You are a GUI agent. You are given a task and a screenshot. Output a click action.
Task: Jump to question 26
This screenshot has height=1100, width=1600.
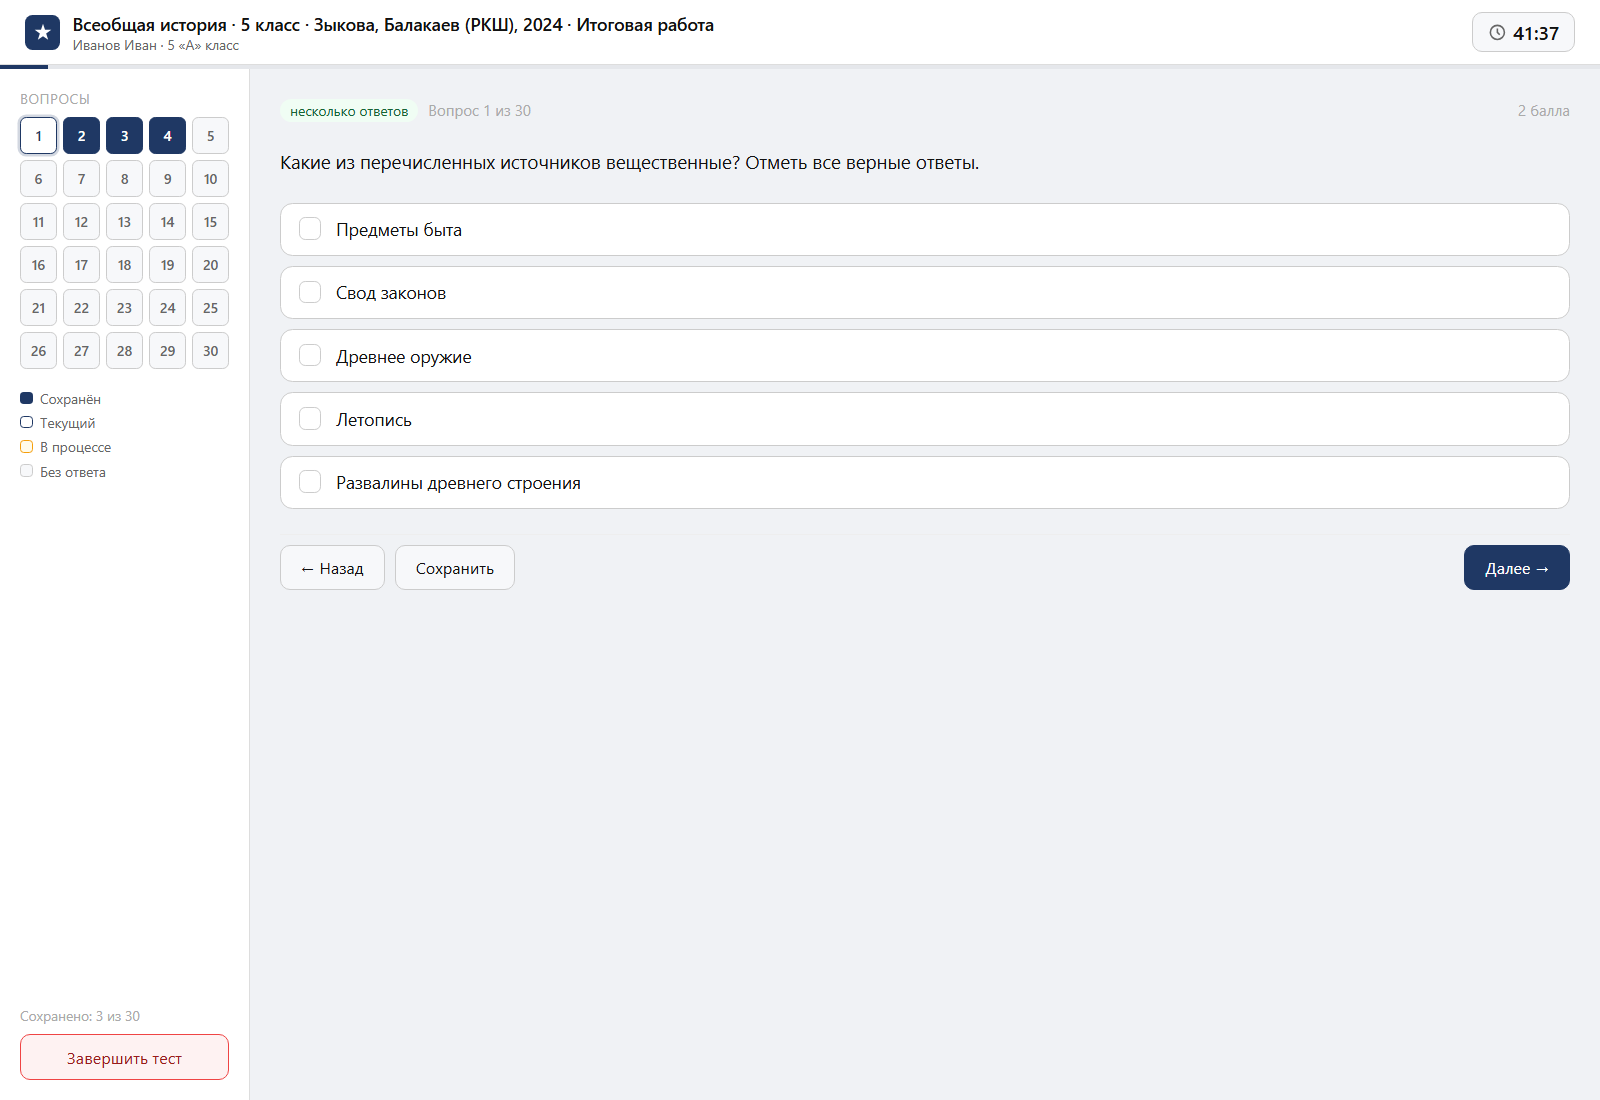pos(38,351)
